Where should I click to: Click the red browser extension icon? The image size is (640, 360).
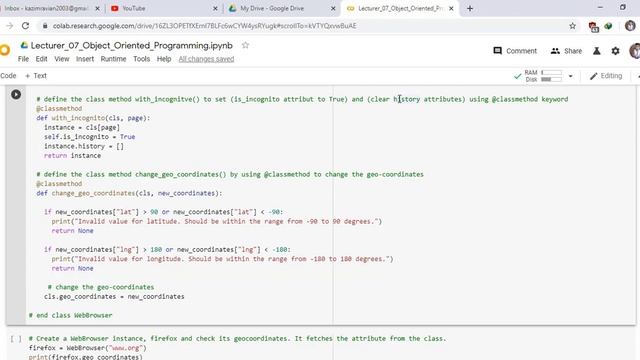[593, 27]
